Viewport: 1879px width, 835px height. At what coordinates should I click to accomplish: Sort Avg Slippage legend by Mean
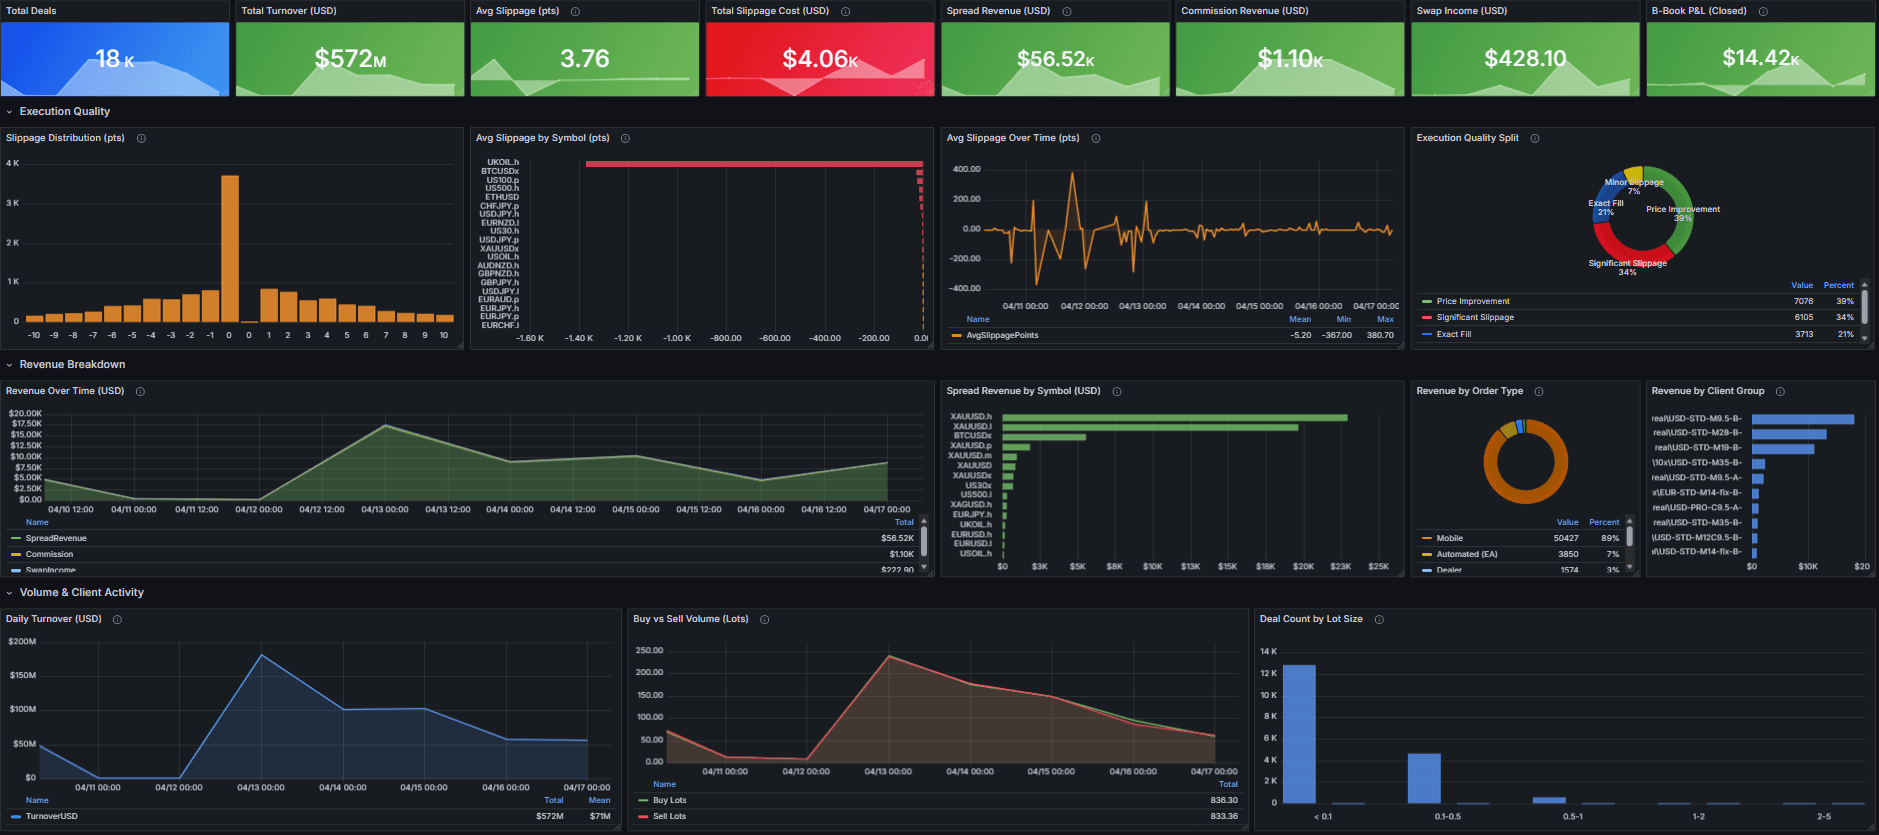[1300, 319]
